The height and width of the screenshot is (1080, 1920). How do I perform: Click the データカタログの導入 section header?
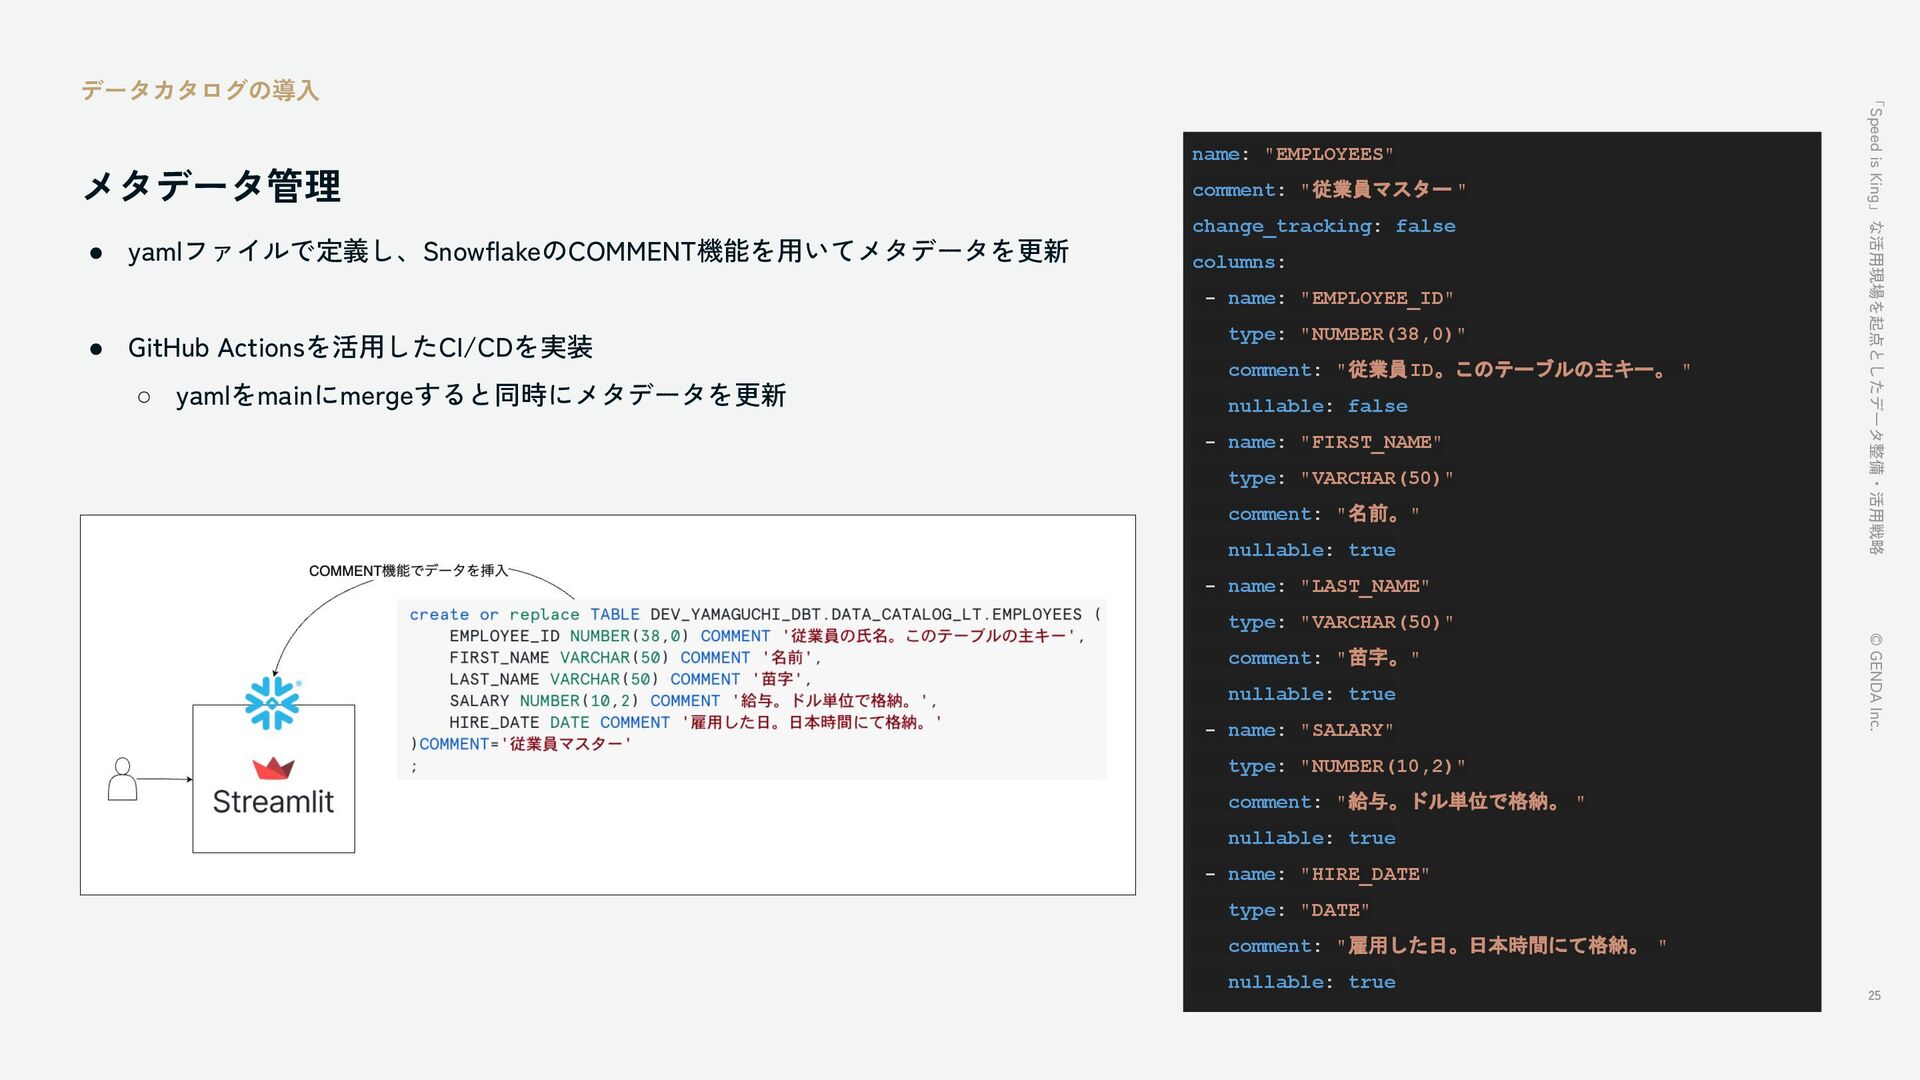point(200,90)
